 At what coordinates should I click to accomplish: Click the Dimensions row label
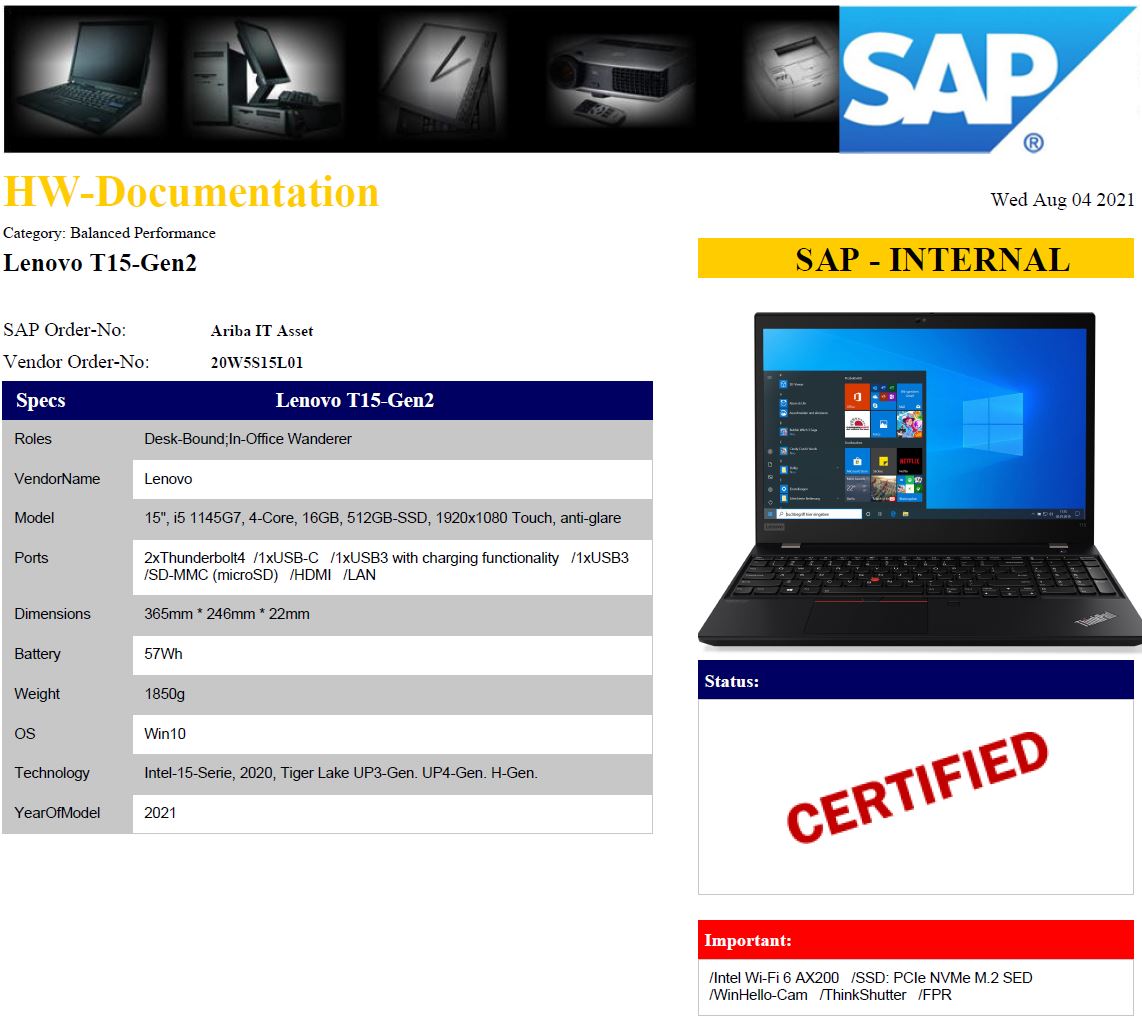52,614
